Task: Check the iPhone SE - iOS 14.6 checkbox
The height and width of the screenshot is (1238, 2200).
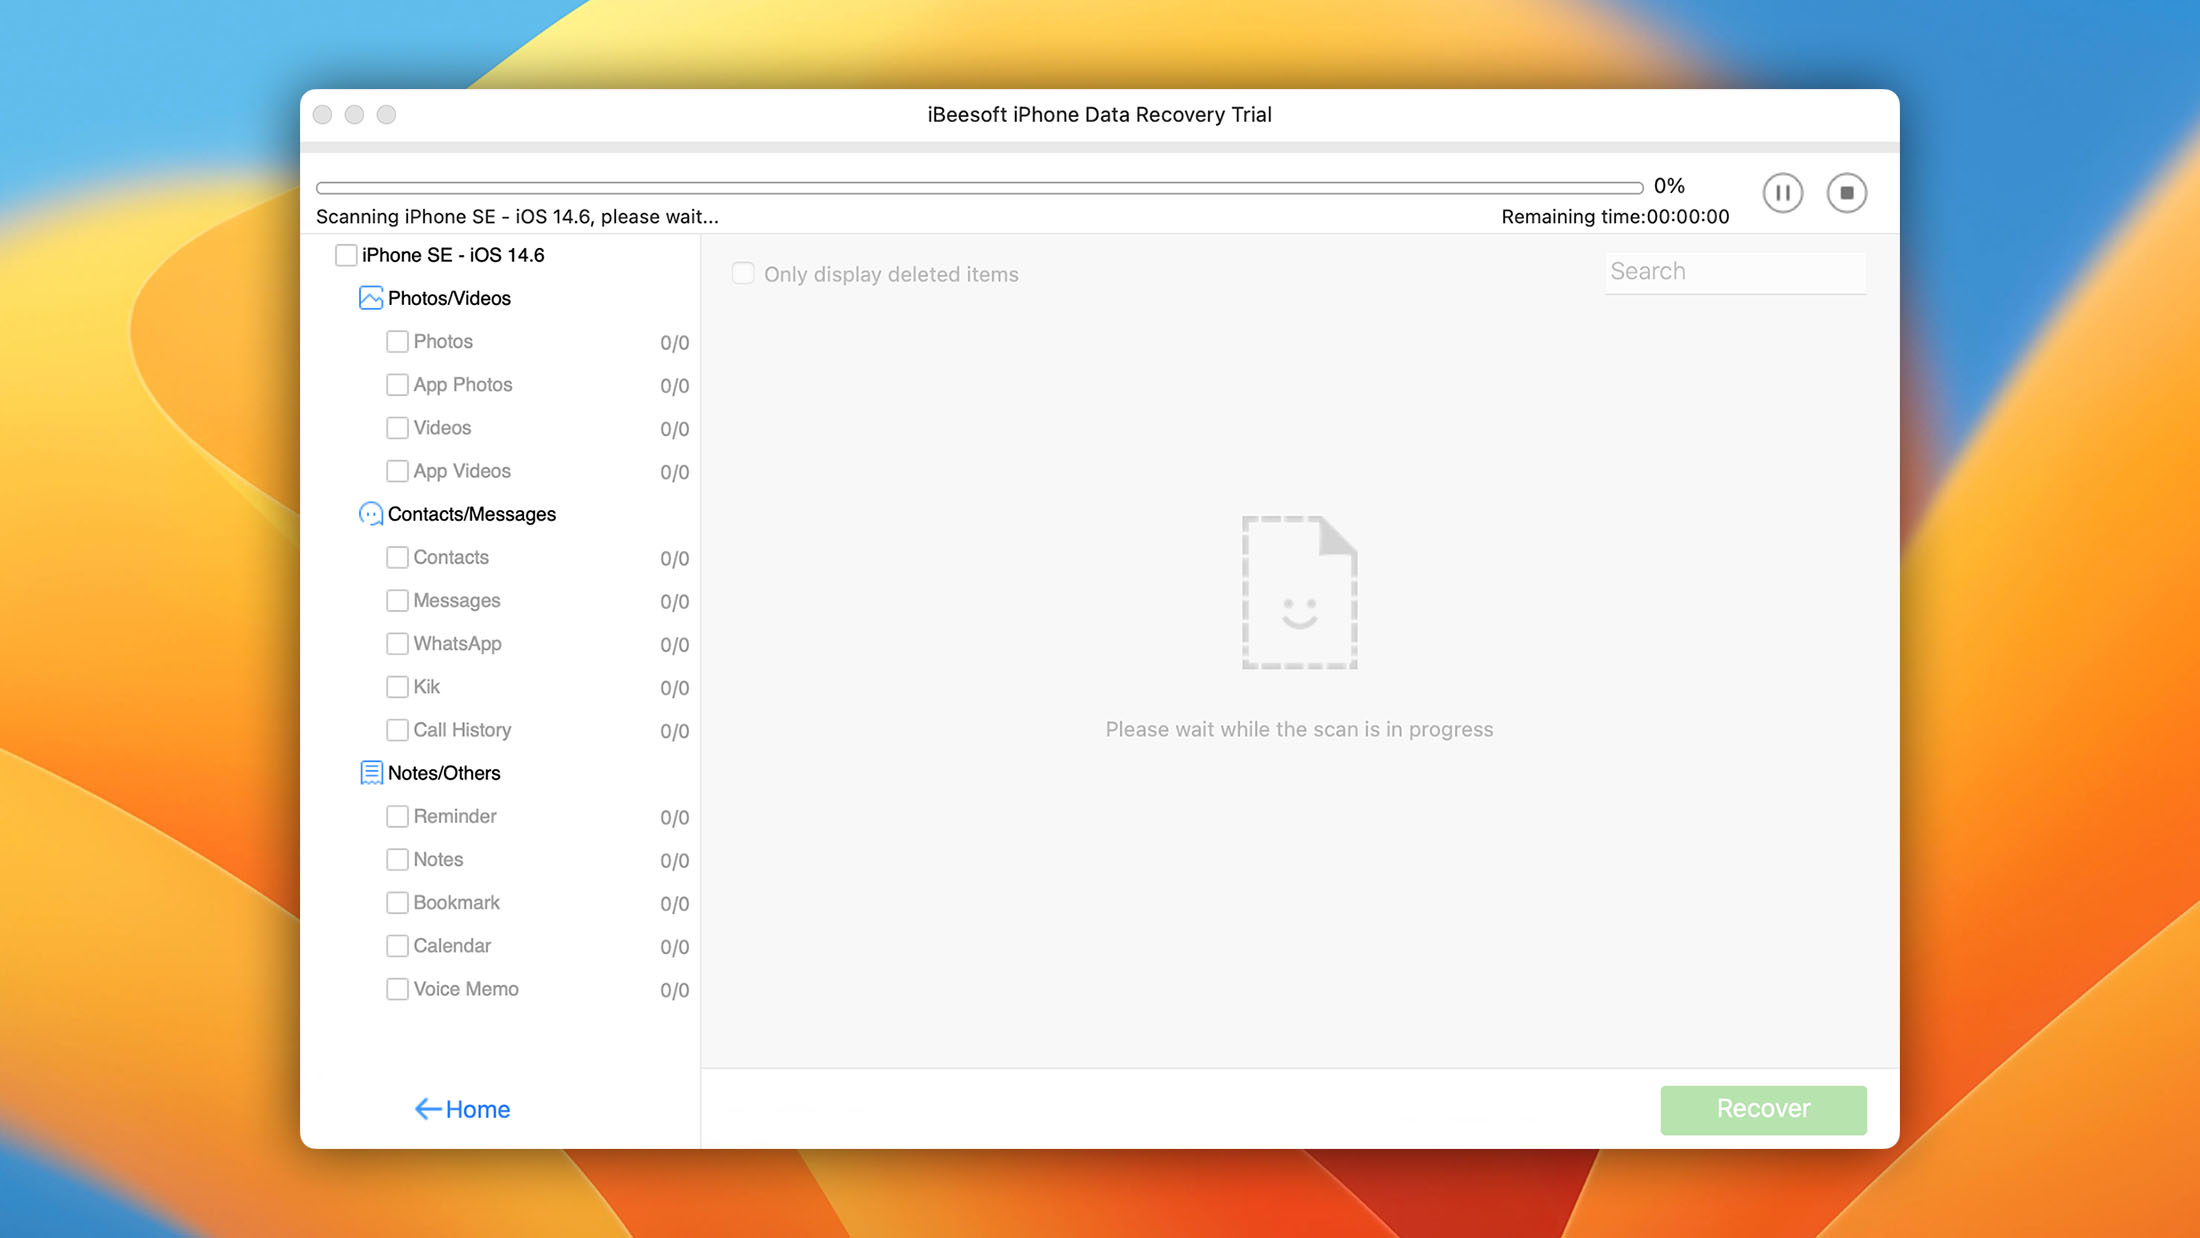Action: tap(346, 255)
